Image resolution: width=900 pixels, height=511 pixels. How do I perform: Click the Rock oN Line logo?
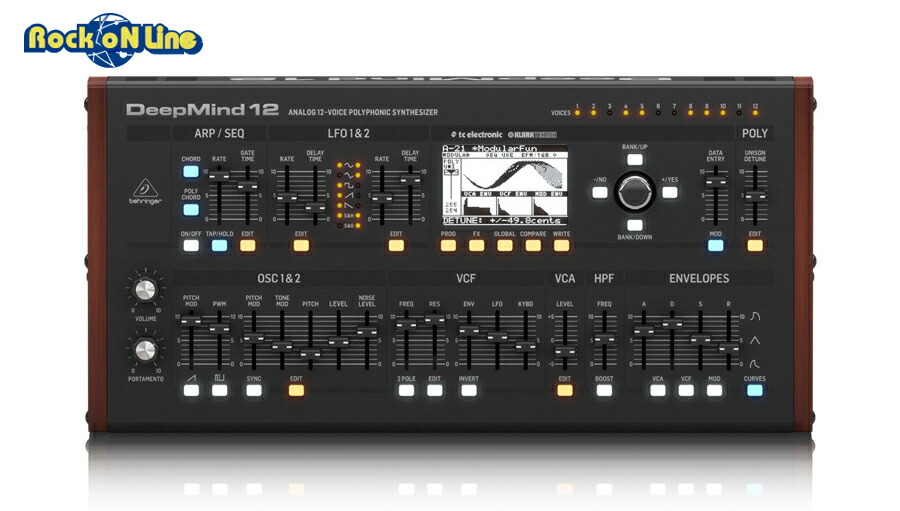(x=113, y=39)
